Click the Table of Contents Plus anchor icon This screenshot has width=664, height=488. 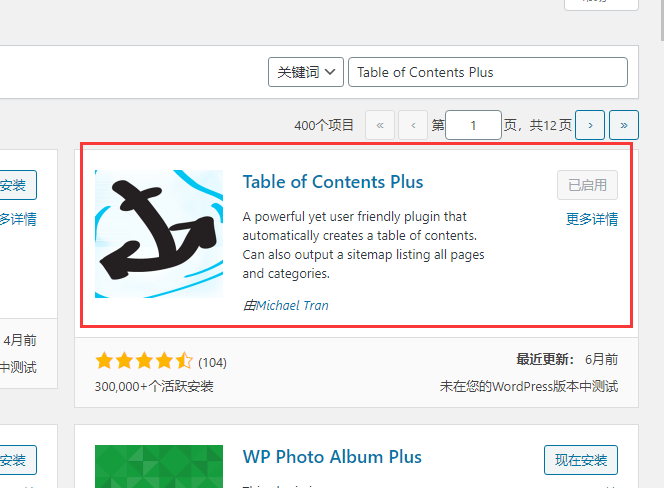[159, 234]
